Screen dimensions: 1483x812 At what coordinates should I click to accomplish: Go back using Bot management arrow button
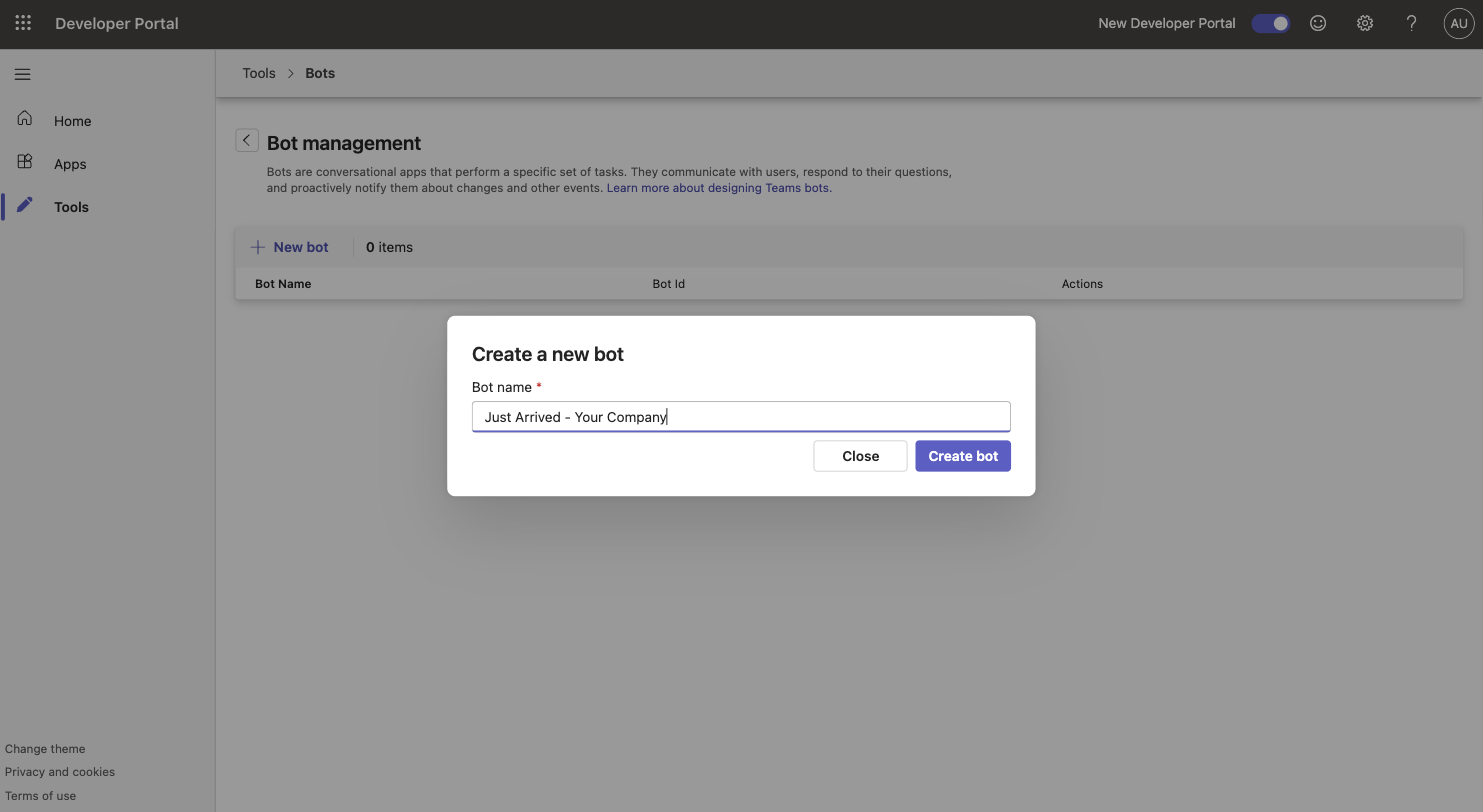pyautogui.click(x=247, y=140)
